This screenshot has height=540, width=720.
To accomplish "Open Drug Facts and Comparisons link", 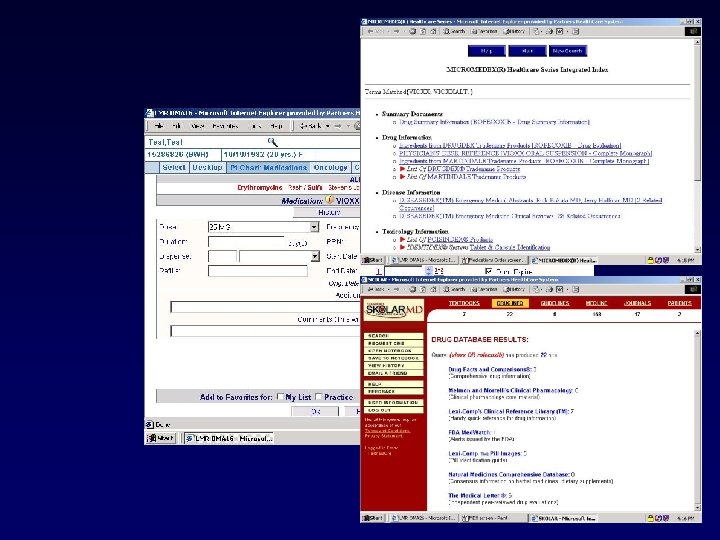I will 492,369.
